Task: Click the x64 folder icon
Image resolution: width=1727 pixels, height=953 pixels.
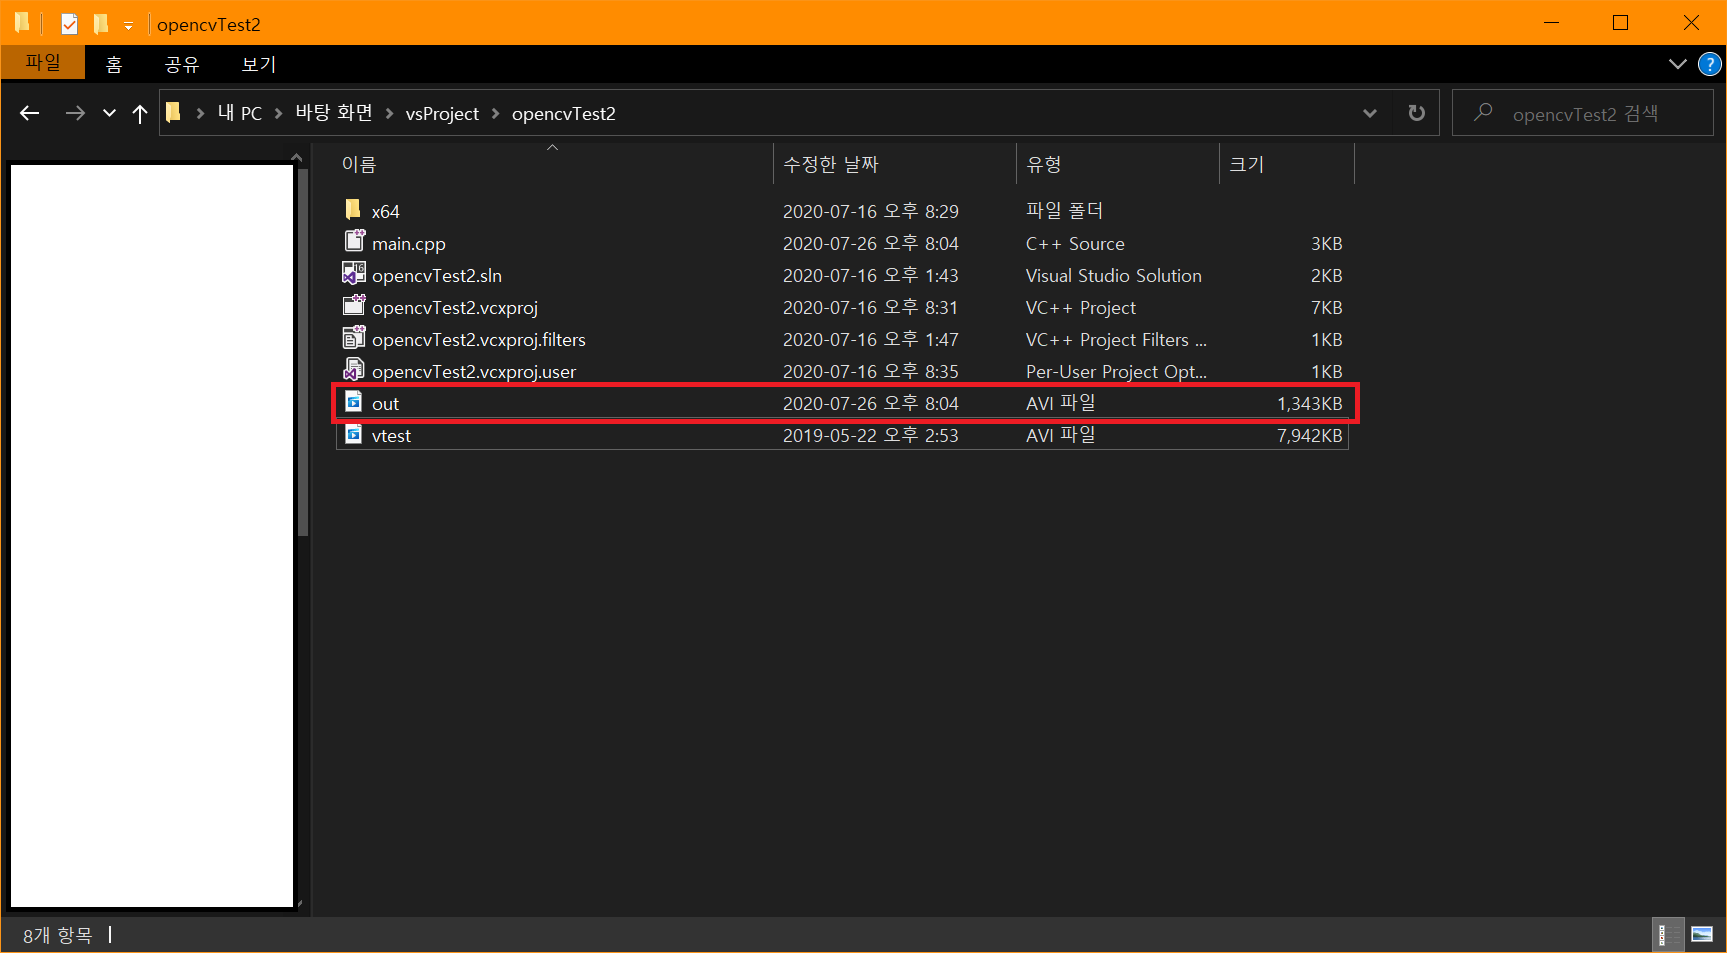Action: (353, 209)
